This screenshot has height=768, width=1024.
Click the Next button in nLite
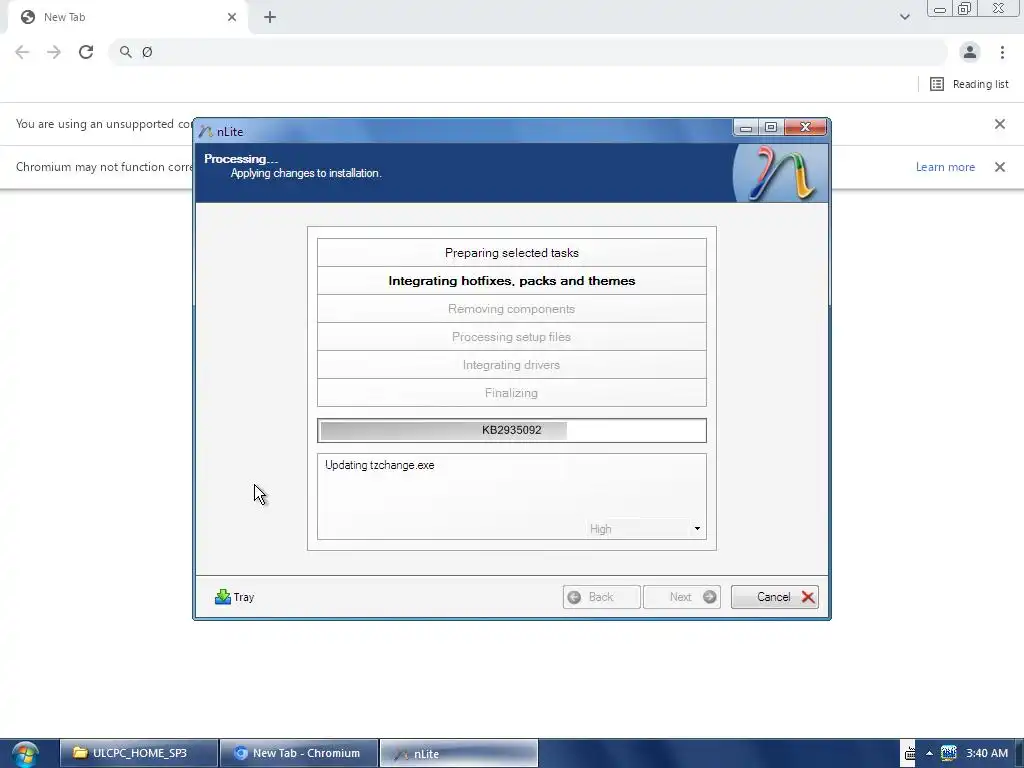682,597
